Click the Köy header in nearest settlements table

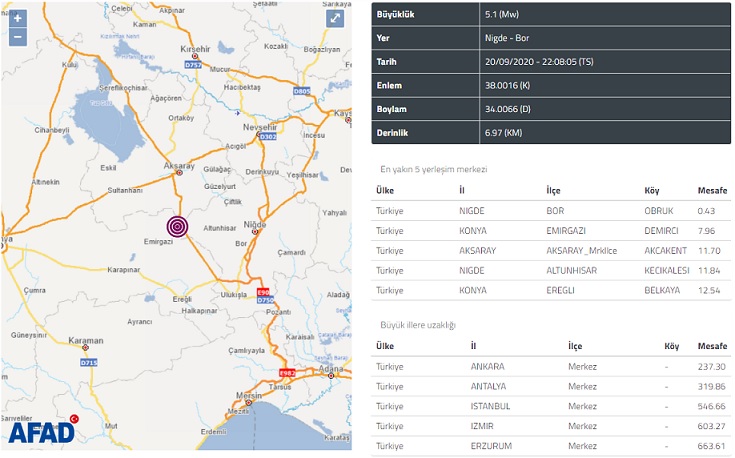point(653,190)
